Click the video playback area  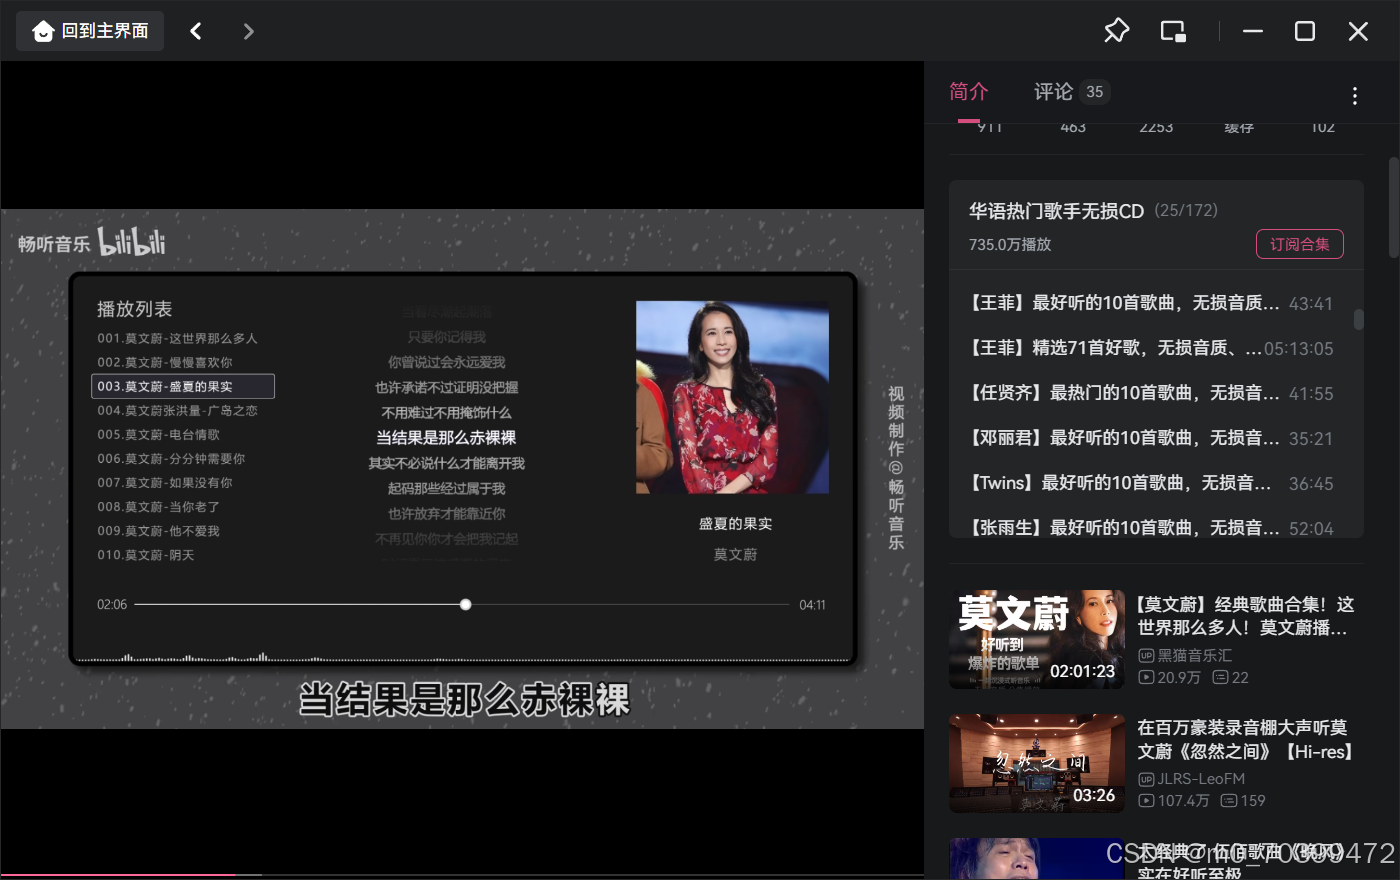pos(462,469)
